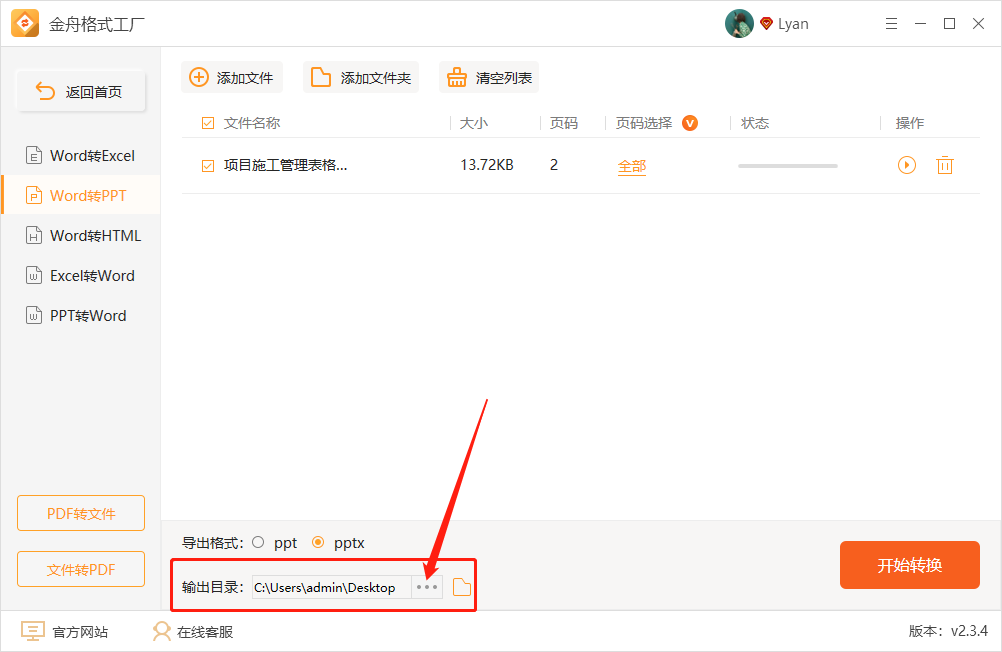
Task: Switch to Word转HTML mode
Action: pyautogui.click(x=81, y=236)
